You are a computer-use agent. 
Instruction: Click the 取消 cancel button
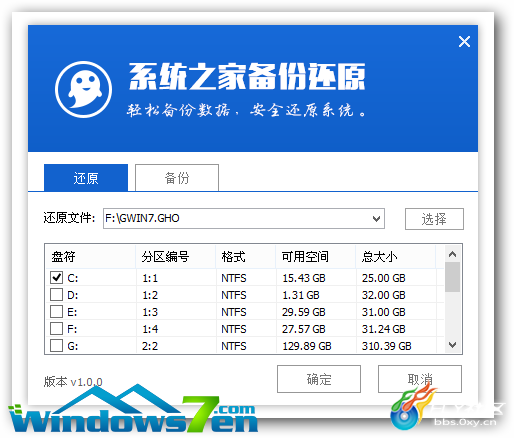point(420,379)
